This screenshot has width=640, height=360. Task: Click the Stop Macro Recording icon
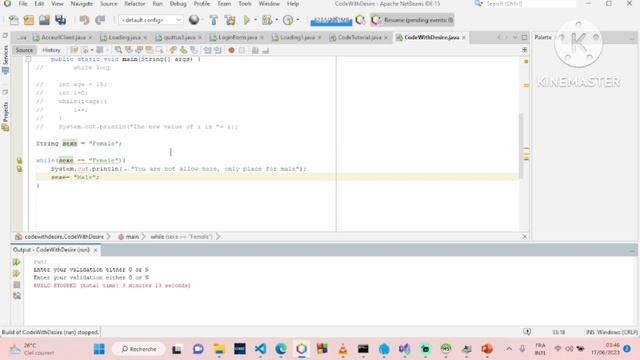(x=242, y=50)
